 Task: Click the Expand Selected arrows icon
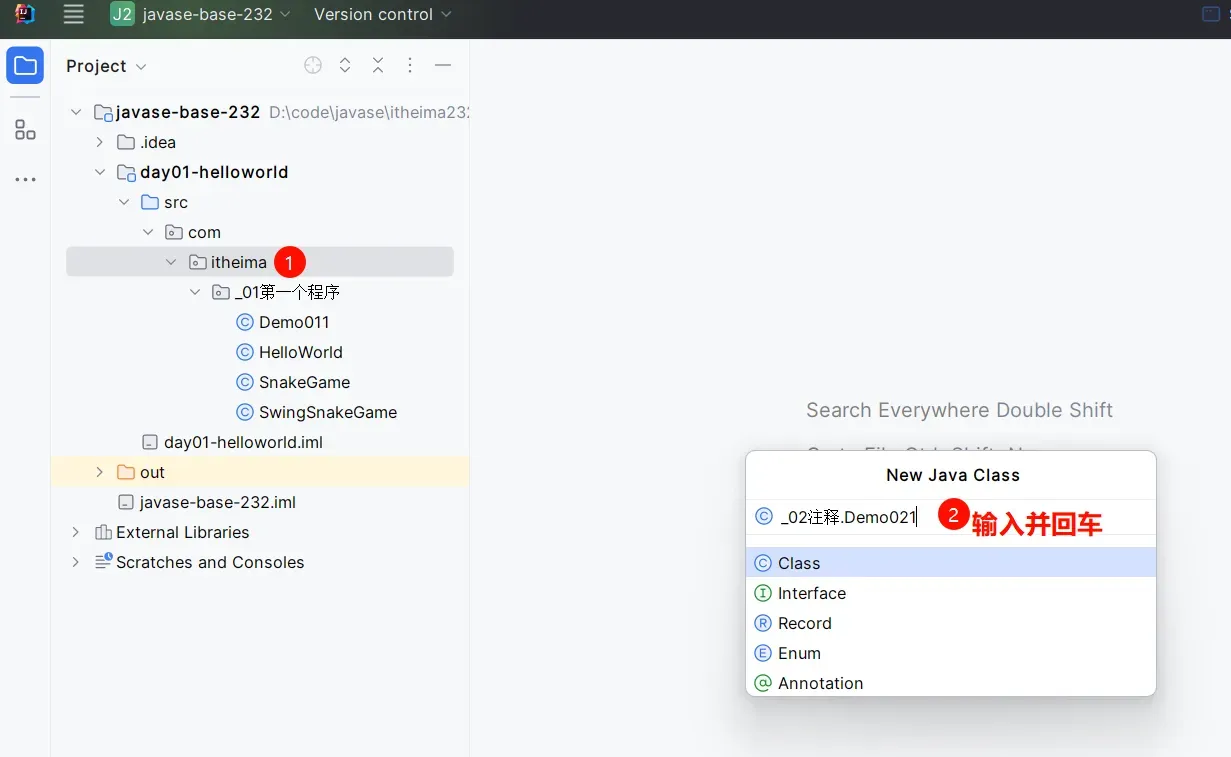pyautogui.click(x=345, y=66)
